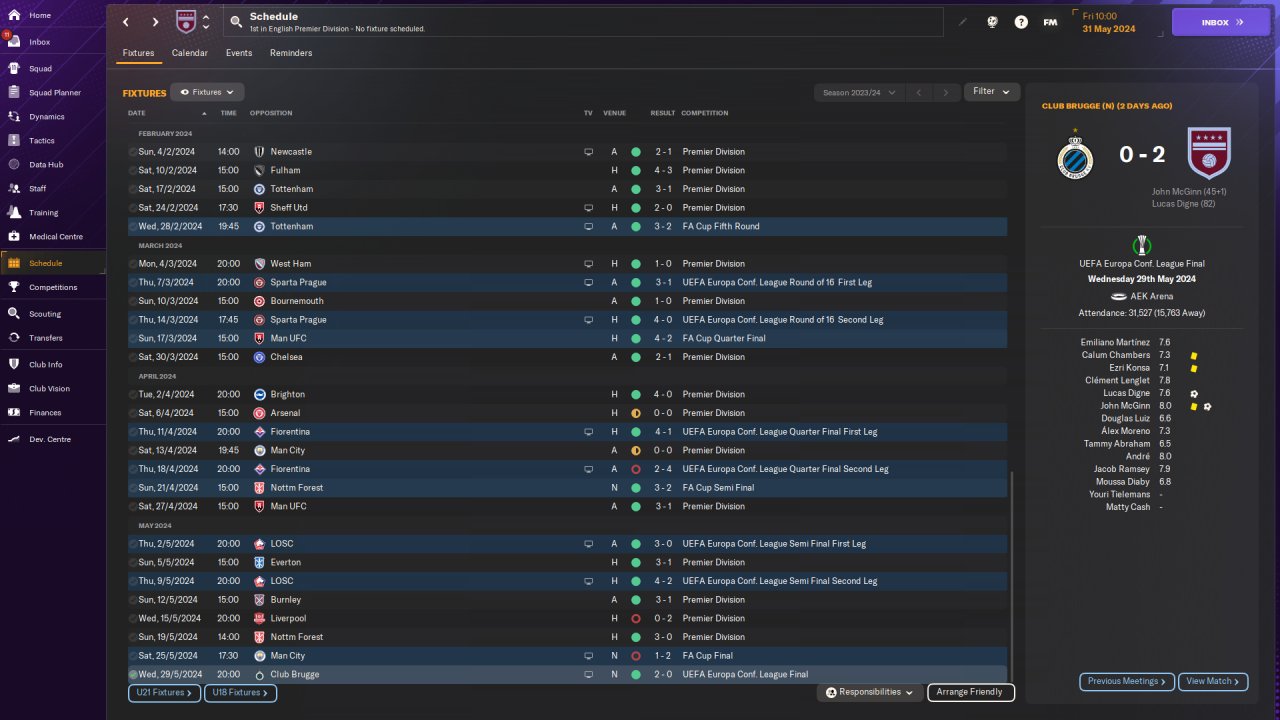This screenshot has width=1280, height=720.
Task: Go to Scouting in the sidebar
Action: click(x=53, y=314)
